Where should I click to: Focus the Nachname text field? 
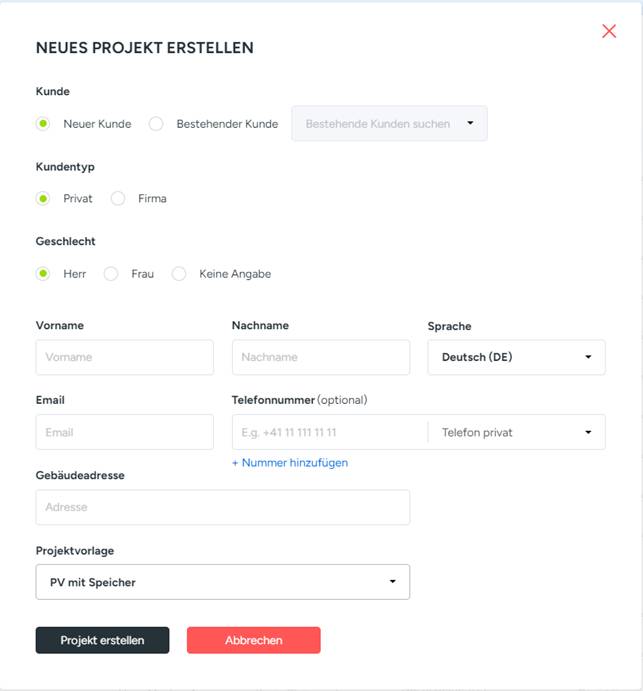320,357
